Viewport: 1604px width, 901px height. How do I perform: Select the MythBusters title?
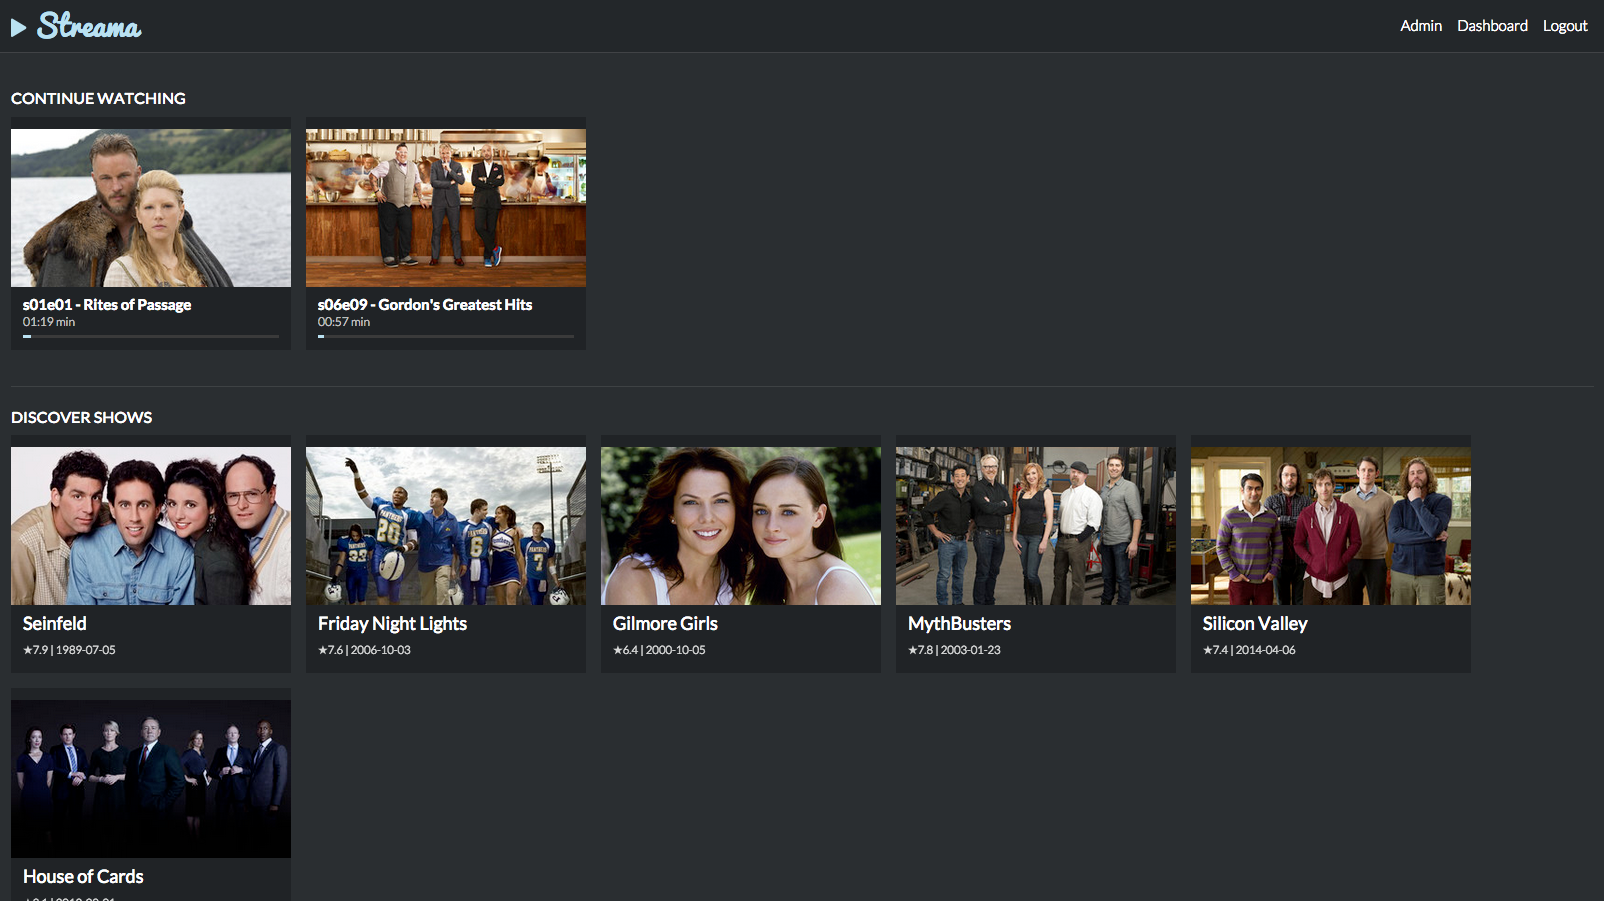point(959,624)
